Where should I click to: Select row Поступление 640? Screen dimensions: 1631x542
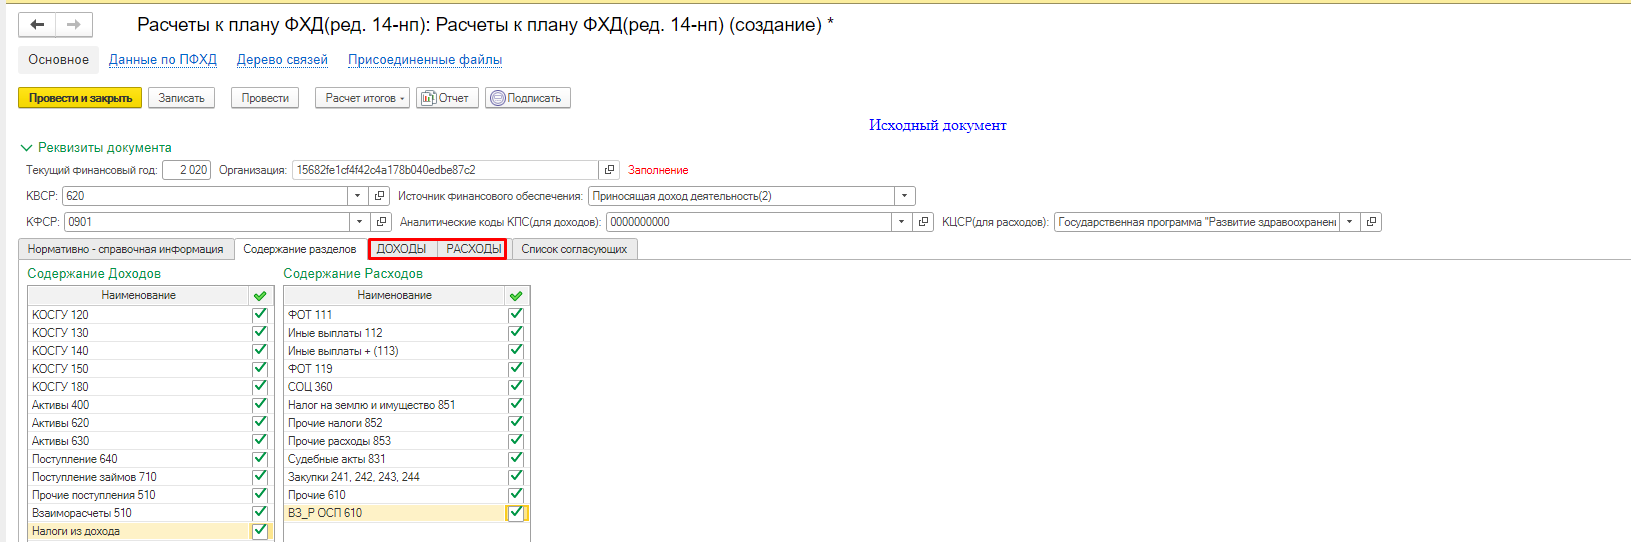(150, 458)
